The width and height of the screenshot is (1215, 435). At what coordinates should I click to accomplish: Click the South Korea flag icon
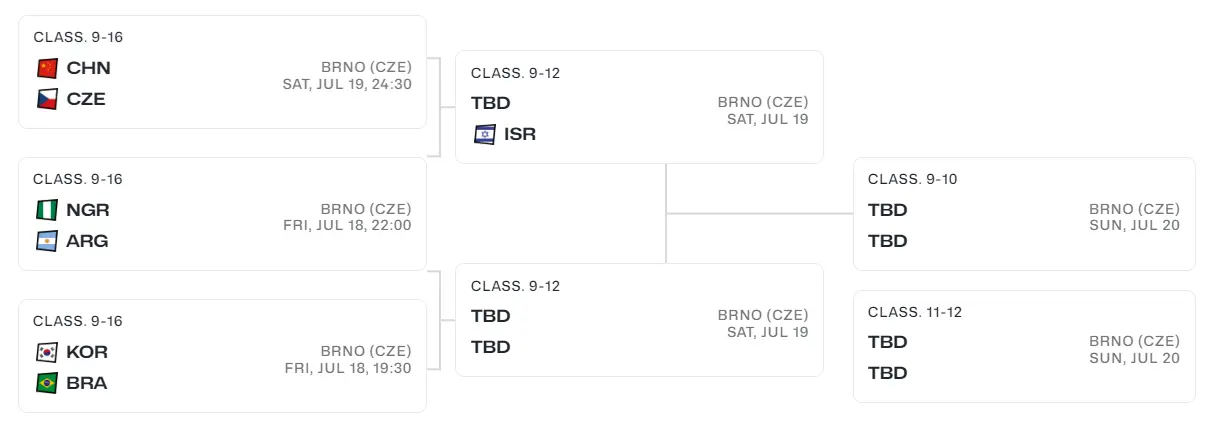(x=47, y=352)
